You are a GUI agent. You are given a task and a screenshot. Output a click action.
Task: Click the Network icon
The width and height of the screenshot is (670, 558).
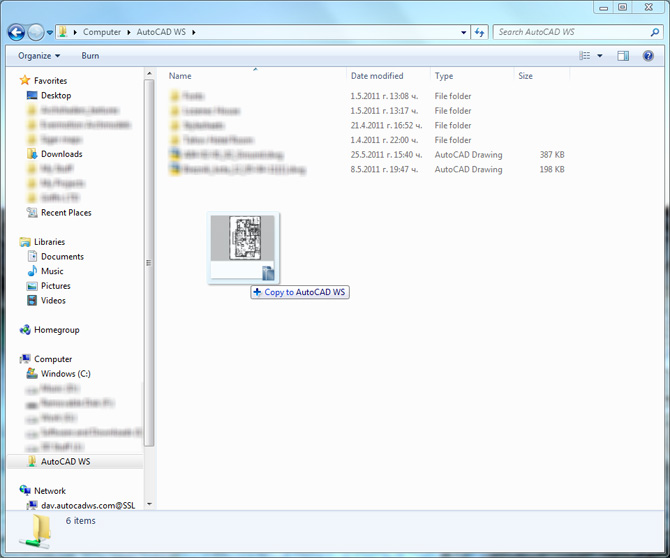point(25,490)
